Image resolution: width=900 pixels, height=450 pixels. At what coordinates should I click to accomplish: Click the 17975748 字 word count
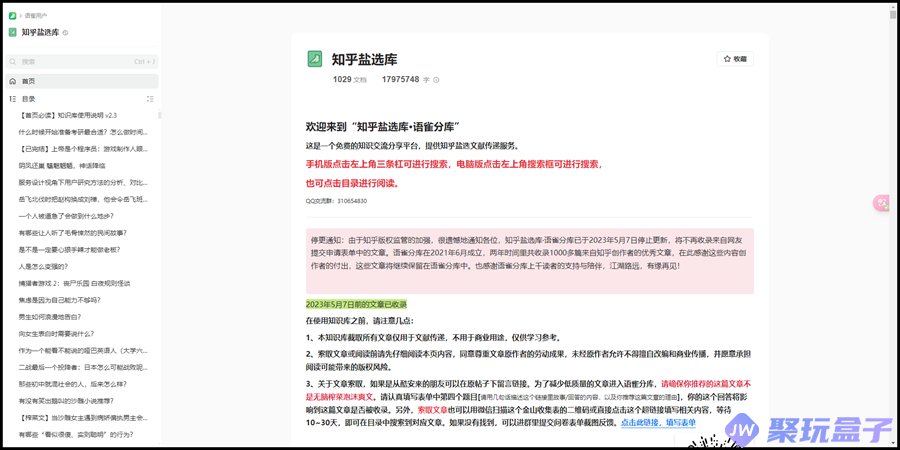406,80
